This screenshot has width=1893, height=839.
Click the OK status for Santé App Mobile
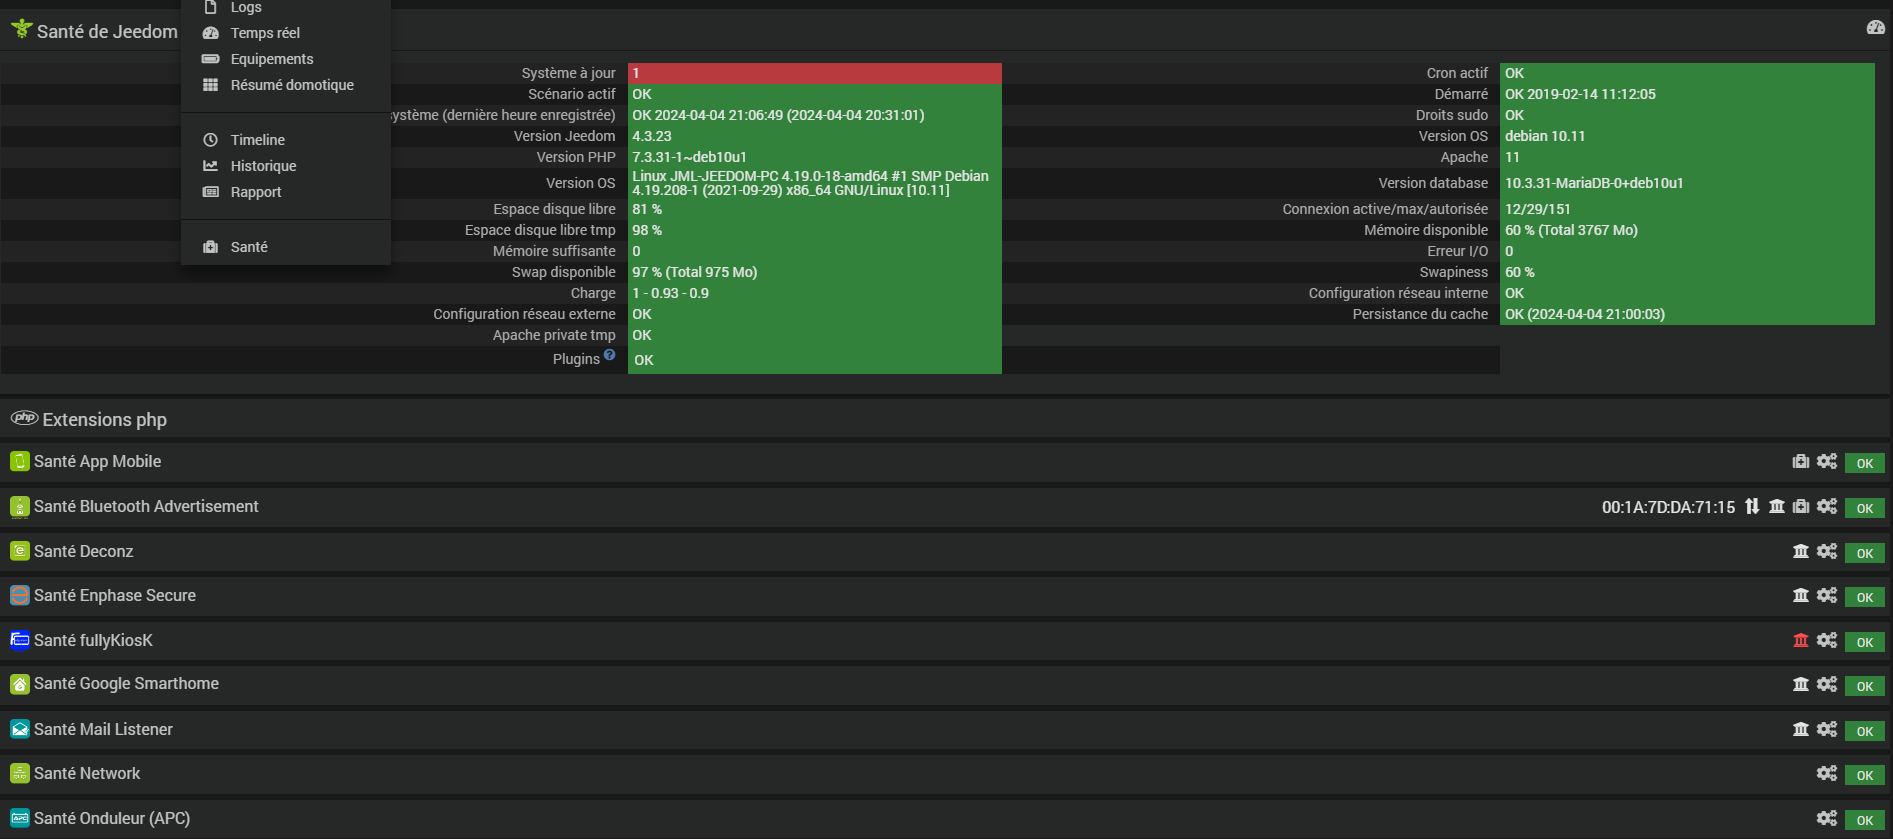1865,463
